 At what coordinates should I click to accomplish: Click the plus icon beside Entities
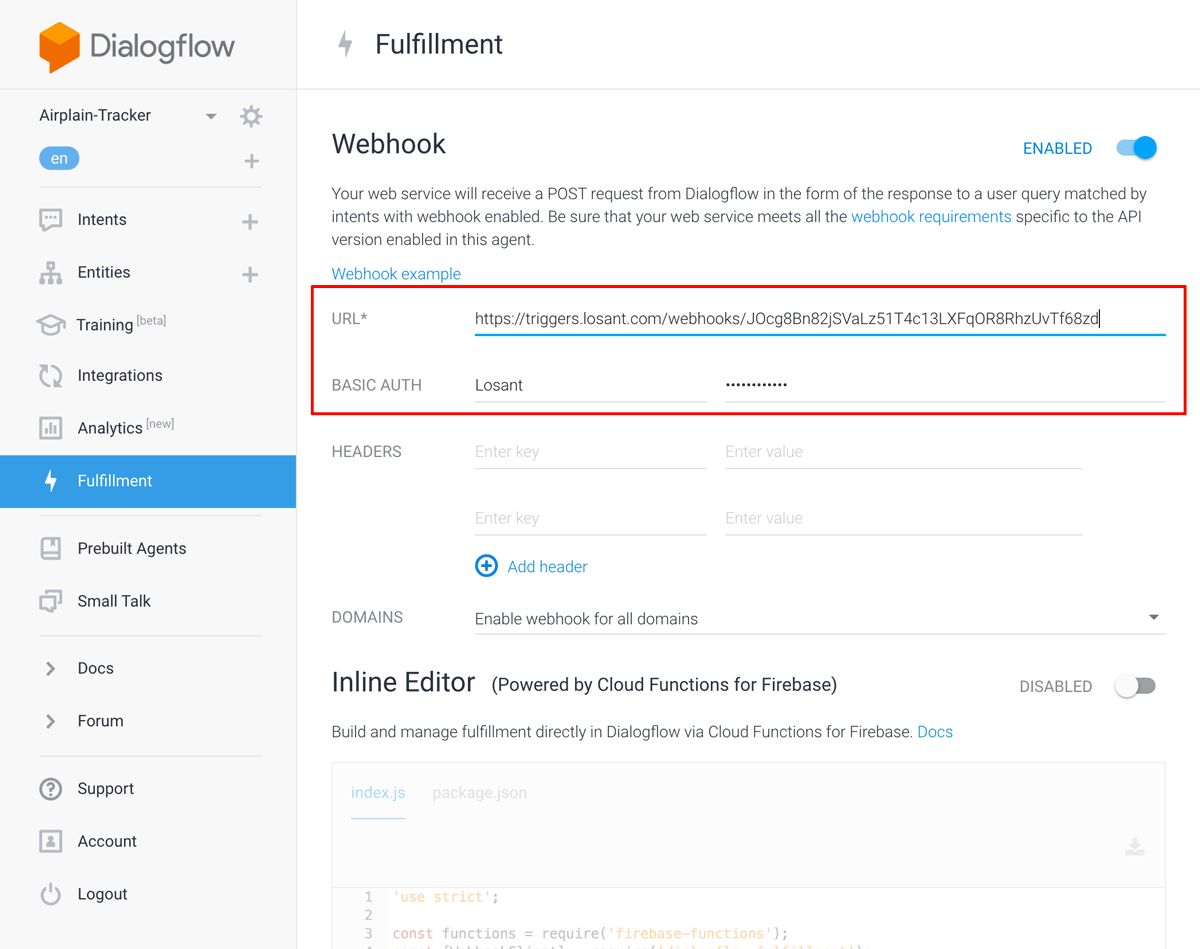click(250, 274)
